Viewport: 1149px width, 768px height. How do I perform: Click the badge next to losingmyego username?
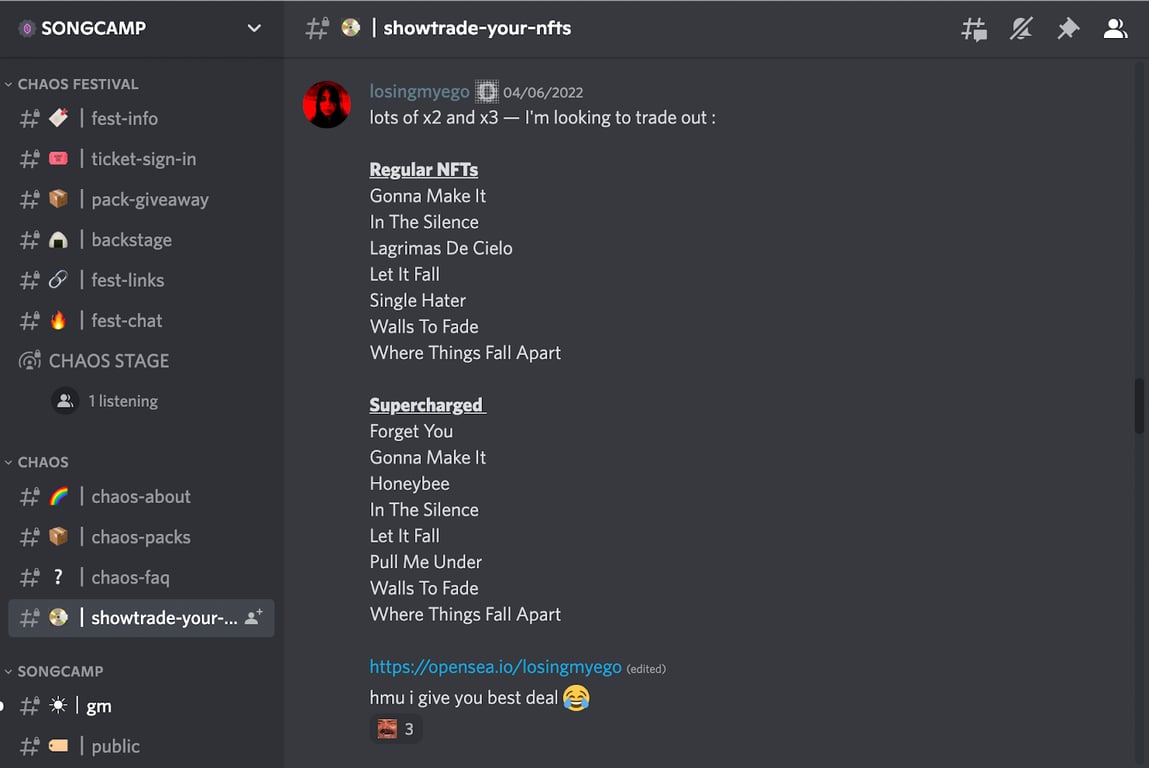[486, 92]
